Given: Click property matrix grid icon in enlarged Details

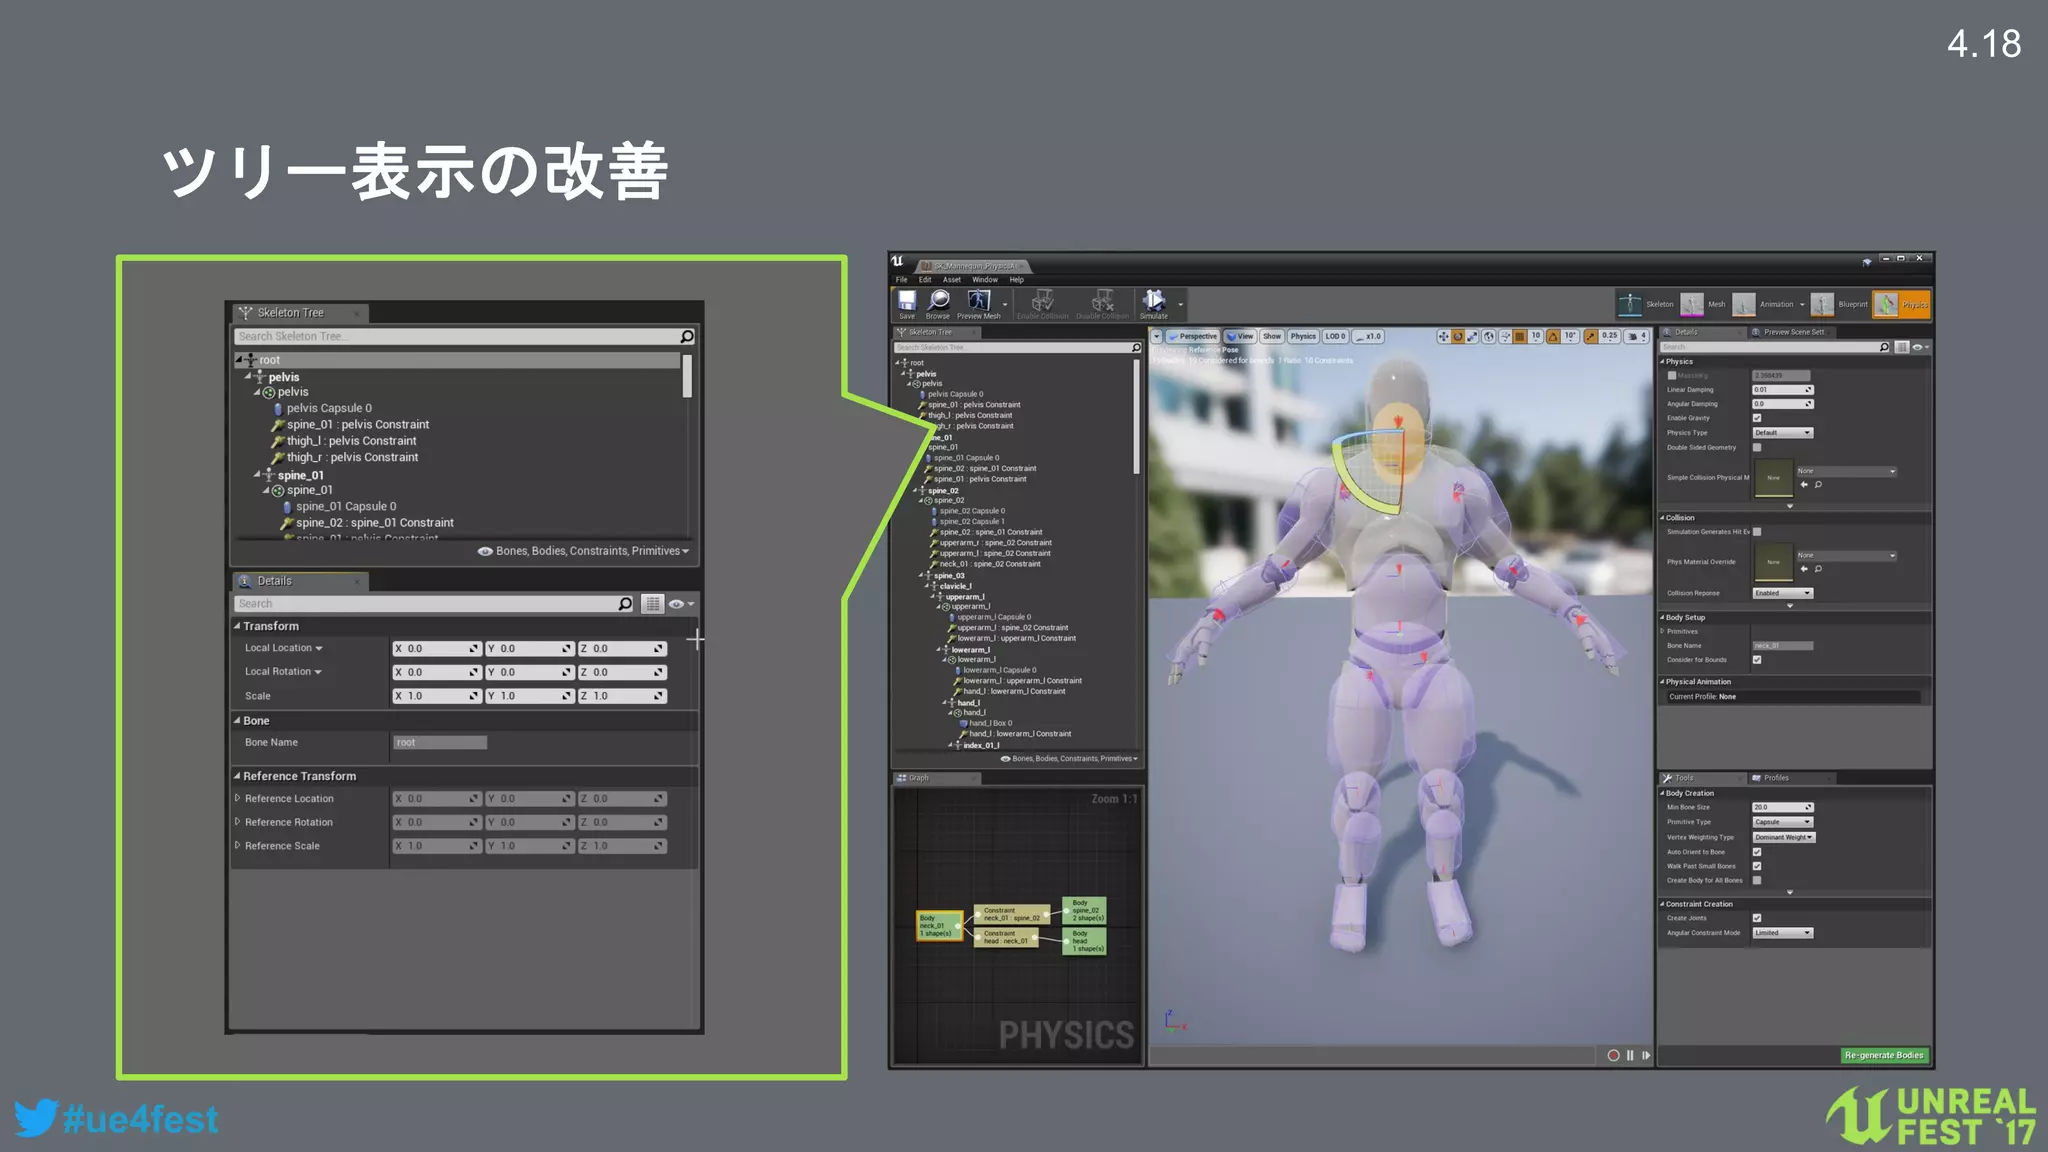Looking at the screenshot, I should click(x=652, y=604).
